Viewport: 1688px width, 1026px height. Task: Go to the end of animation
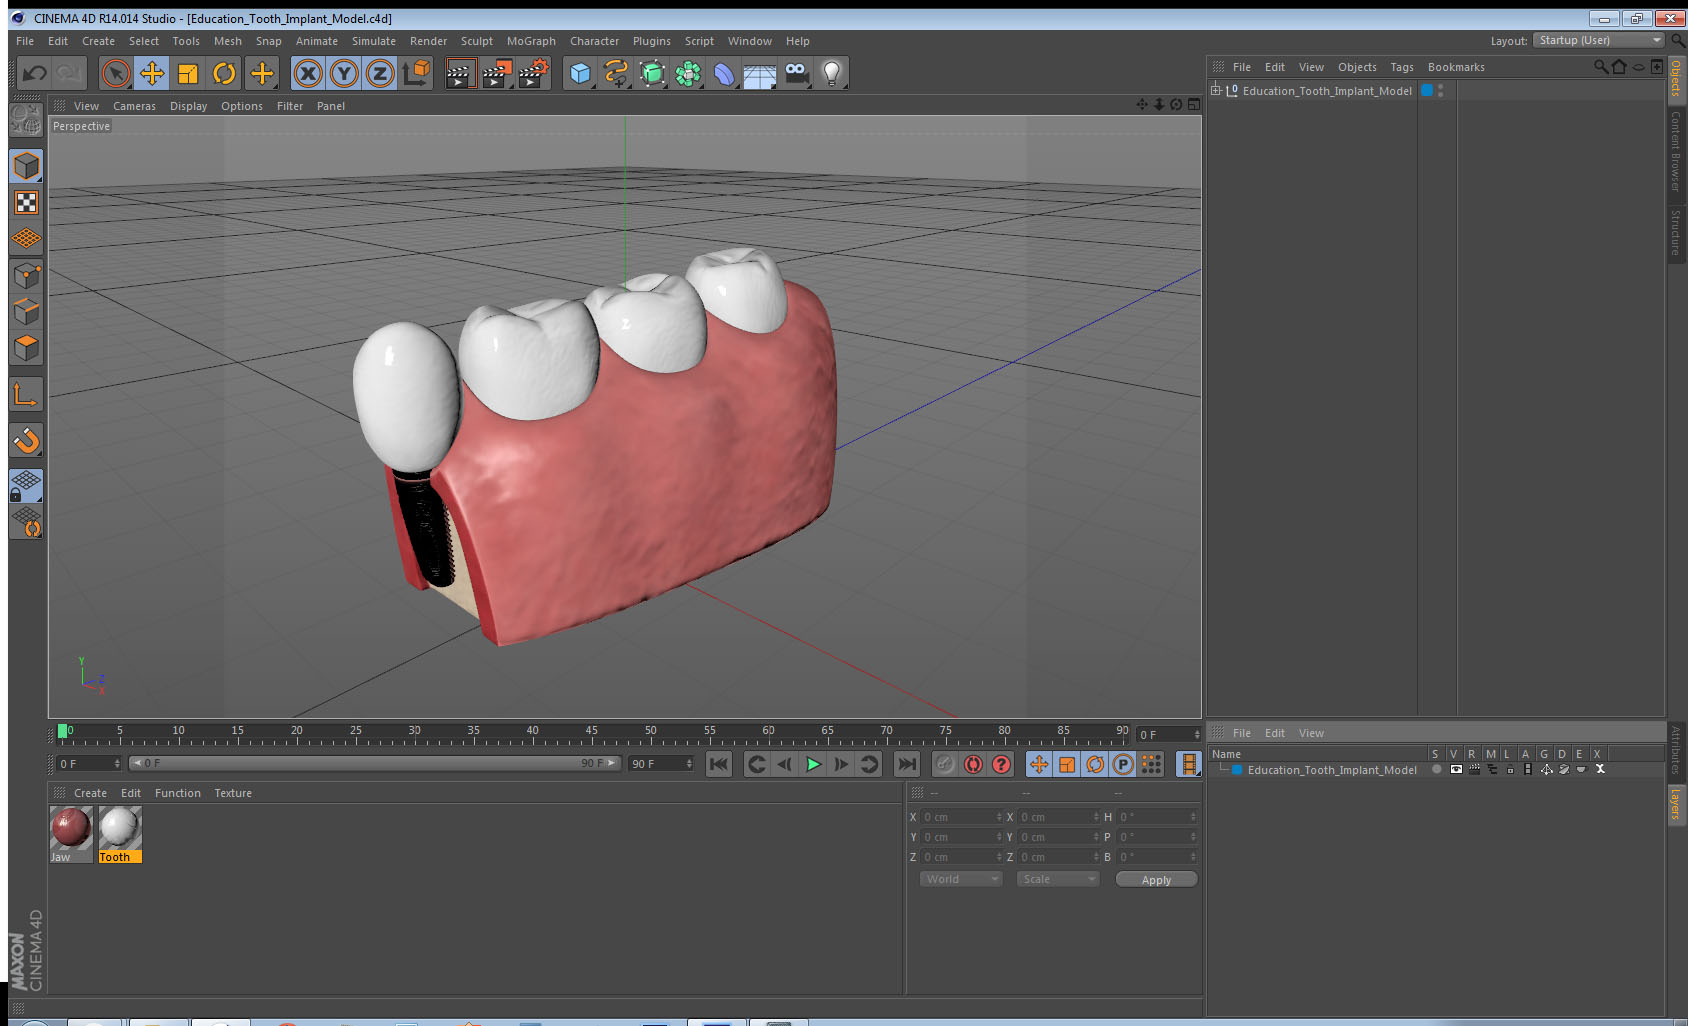pyautogui.click(x=907, y=764)
